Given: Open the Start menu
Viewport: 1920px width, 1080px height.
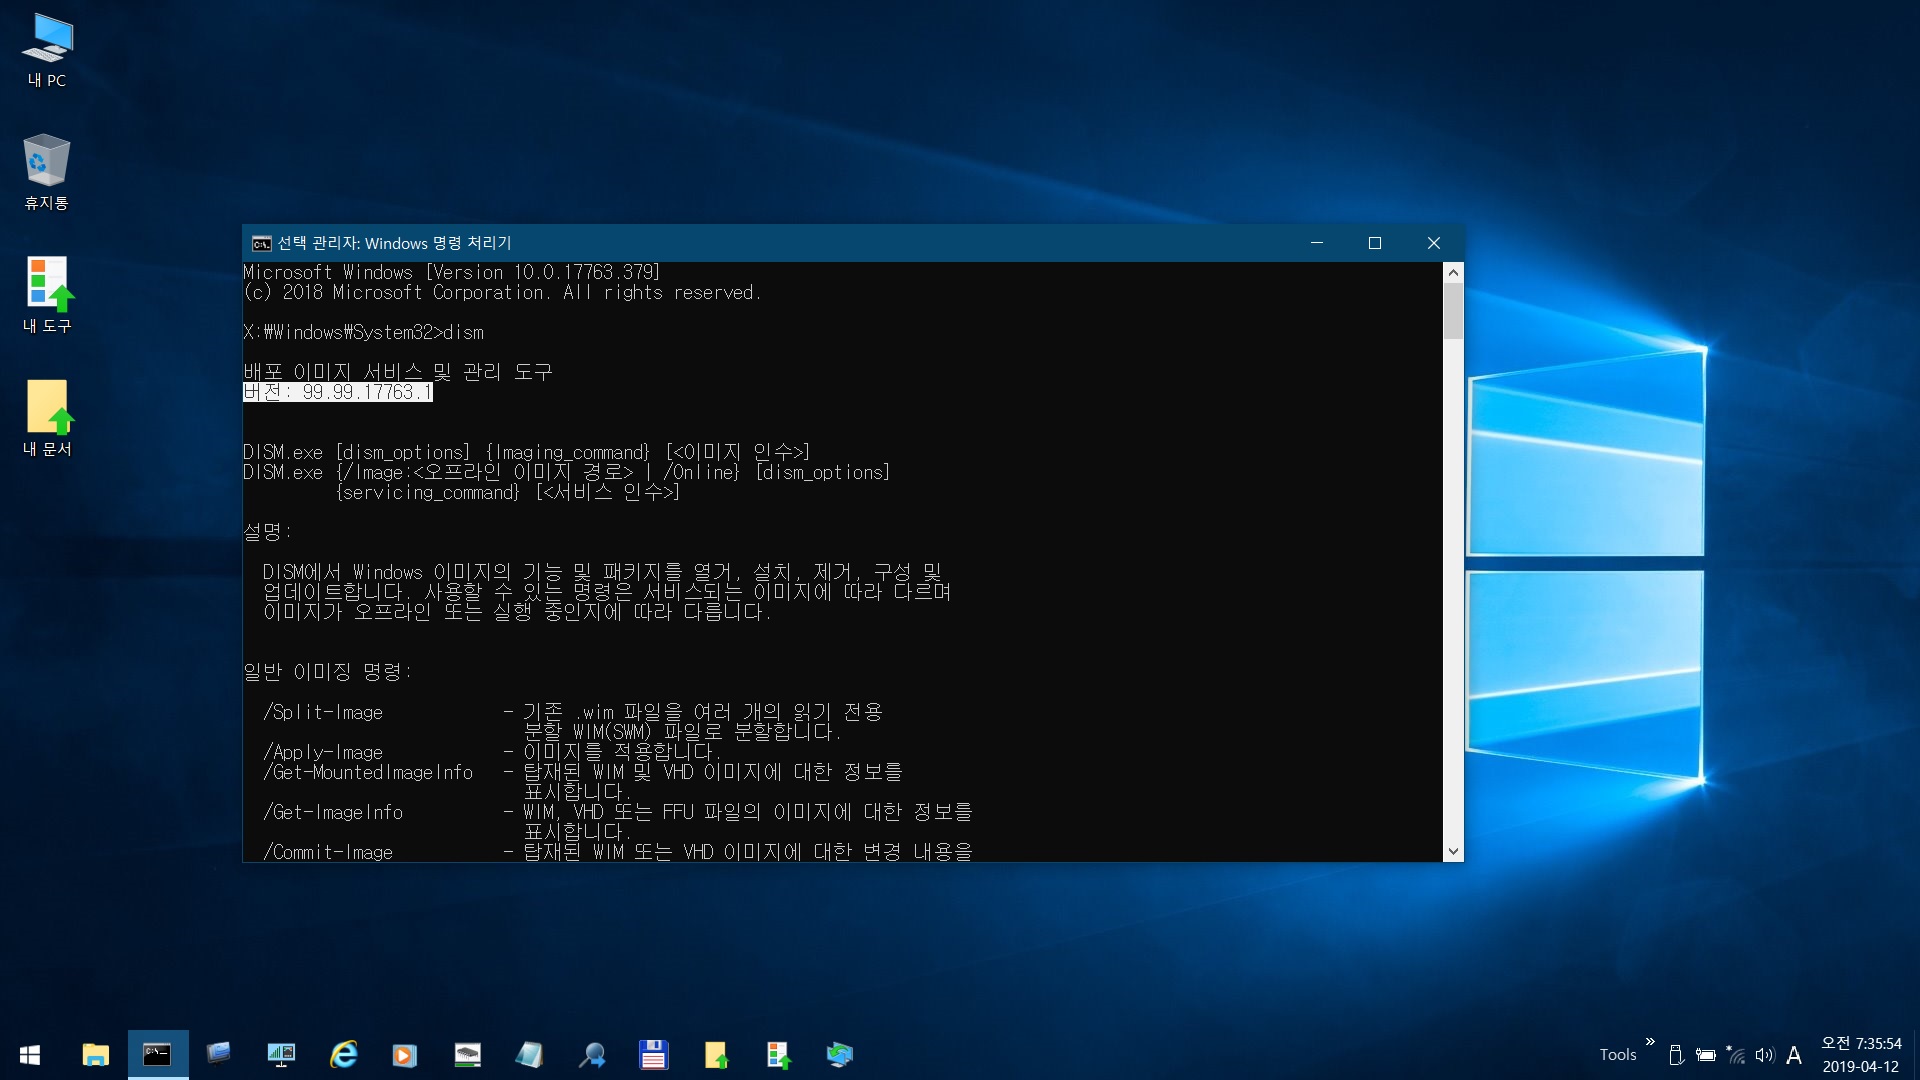Looking at the screenshot, I should tap(30, 1055).
